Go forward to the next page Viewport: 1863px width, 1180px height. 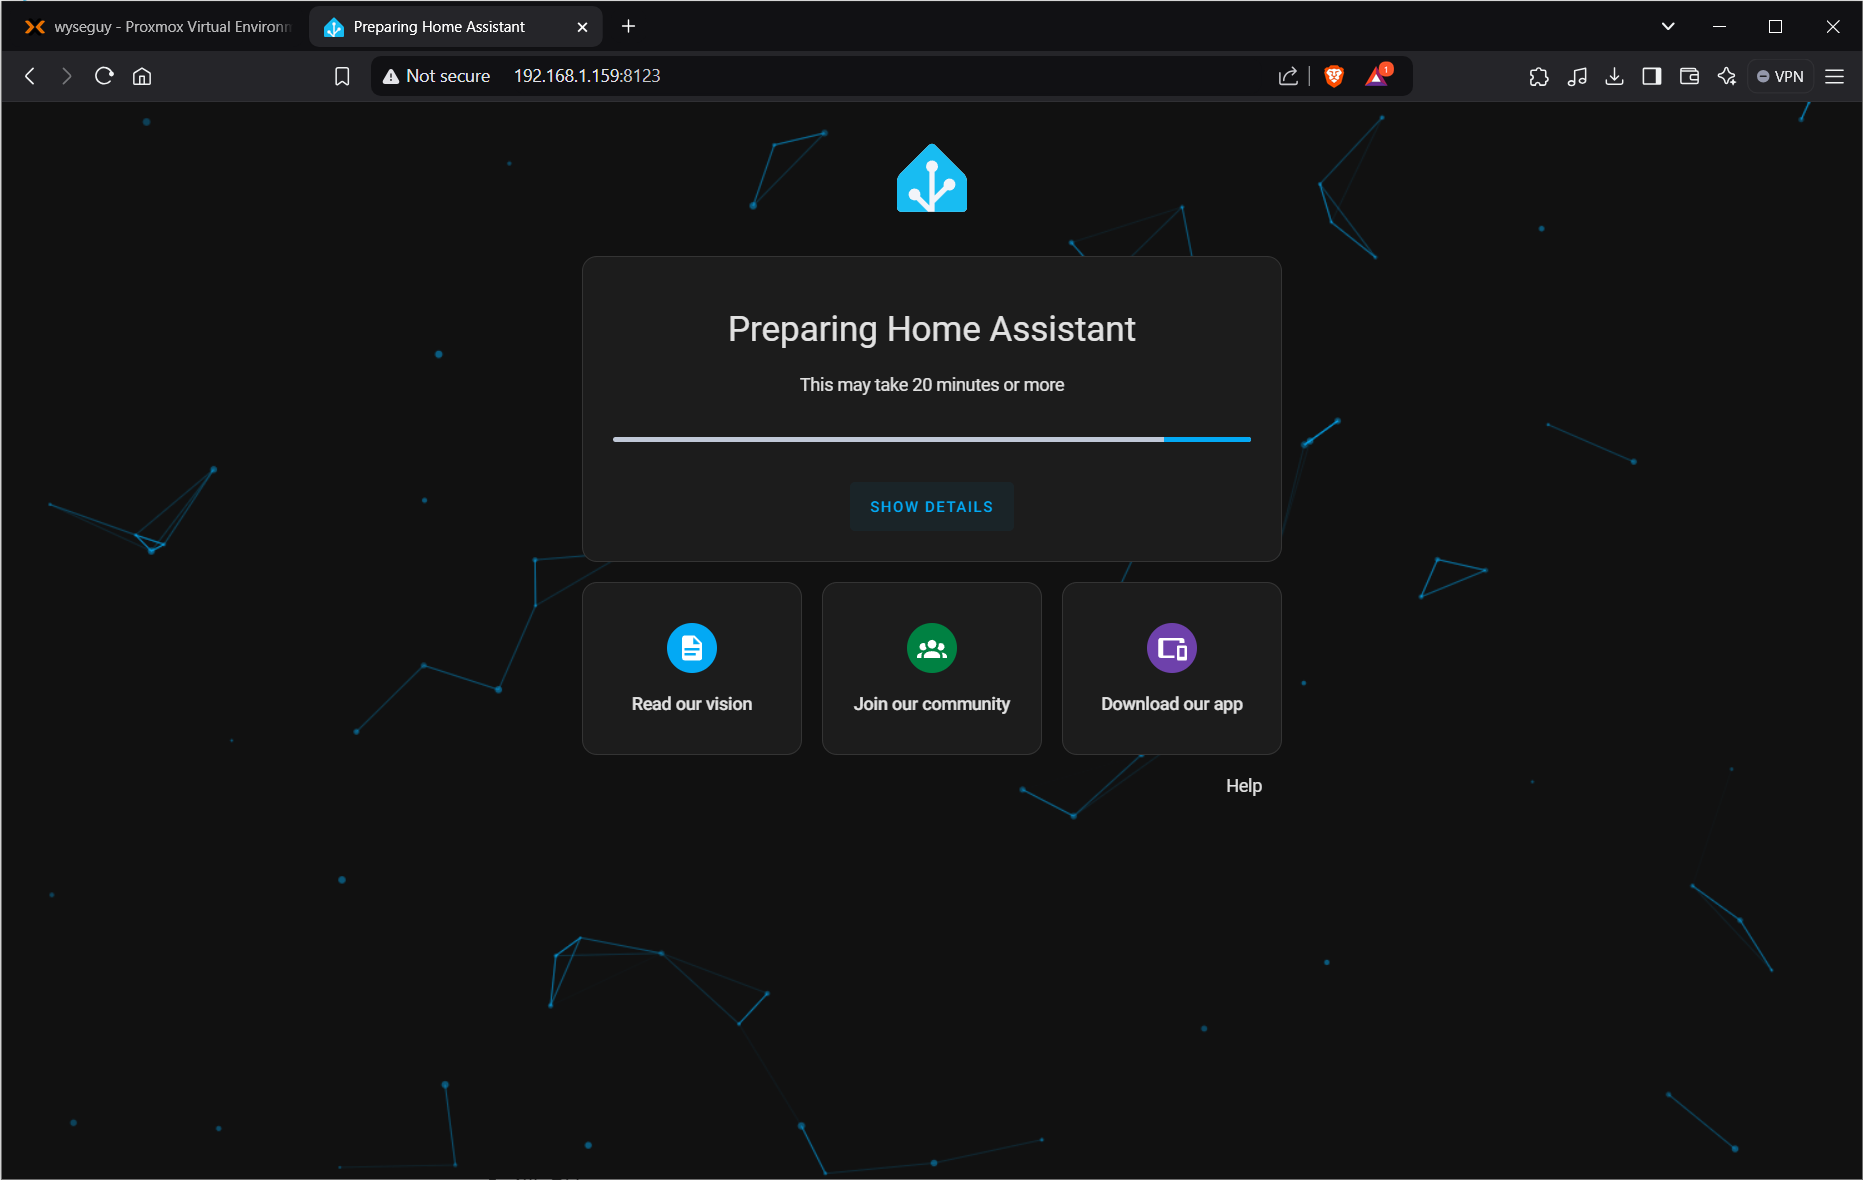click(x=67, y=76)
